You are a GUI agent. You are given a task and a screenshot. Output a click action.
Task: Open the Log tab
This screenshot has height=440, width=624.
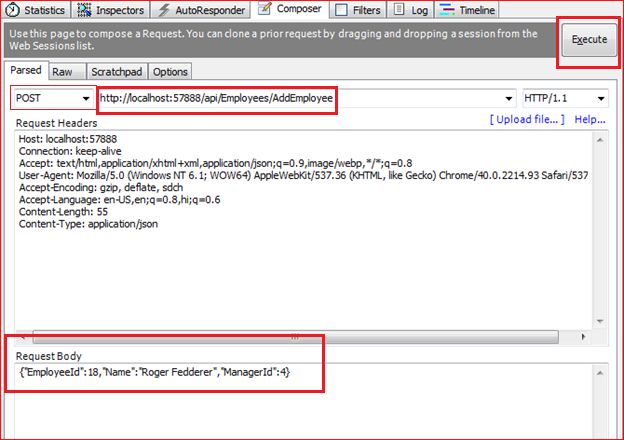pos(411,10)
